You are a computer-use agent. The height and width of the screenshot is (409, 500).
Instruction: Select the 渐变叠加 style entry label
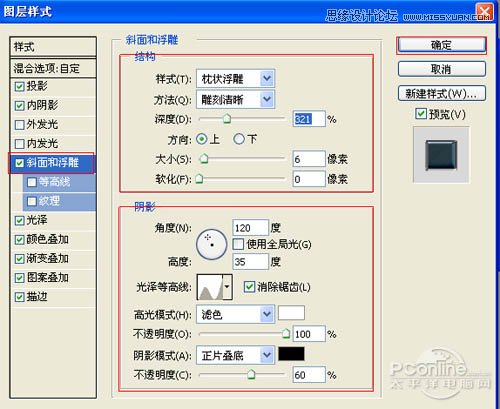(48, 258)
